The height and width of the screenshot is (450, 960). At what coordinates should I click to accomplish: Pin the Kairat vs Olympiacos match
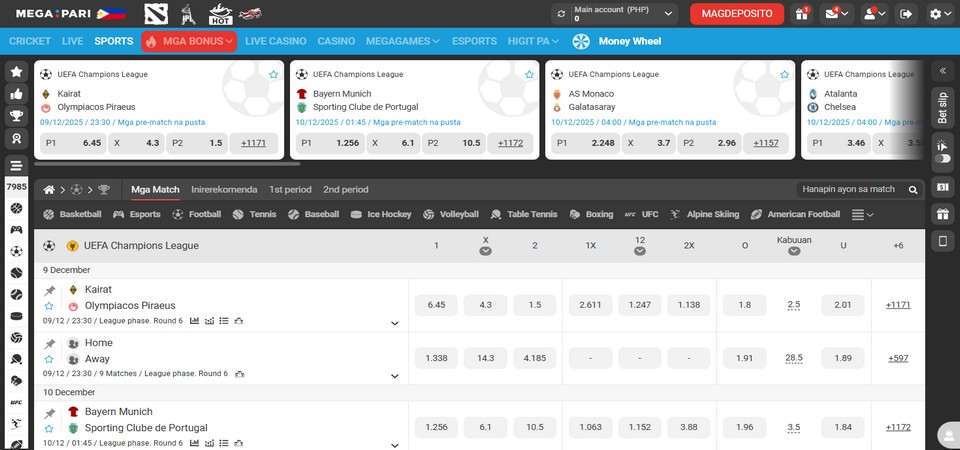(50, 290)
